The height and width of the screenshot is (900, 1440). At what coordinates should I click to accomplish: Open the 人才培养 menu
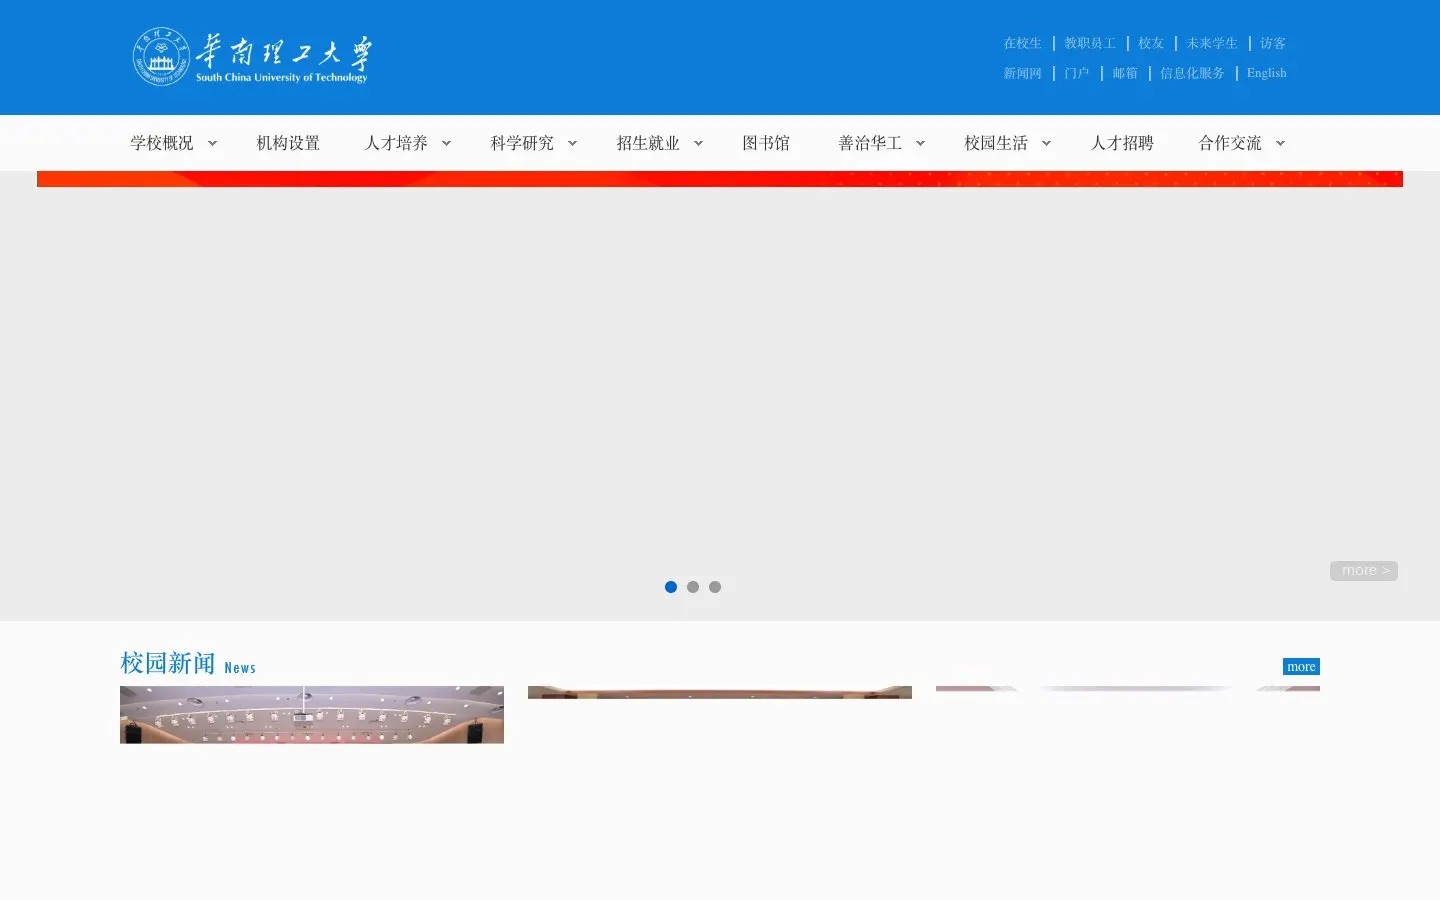[x=396, y=143]
